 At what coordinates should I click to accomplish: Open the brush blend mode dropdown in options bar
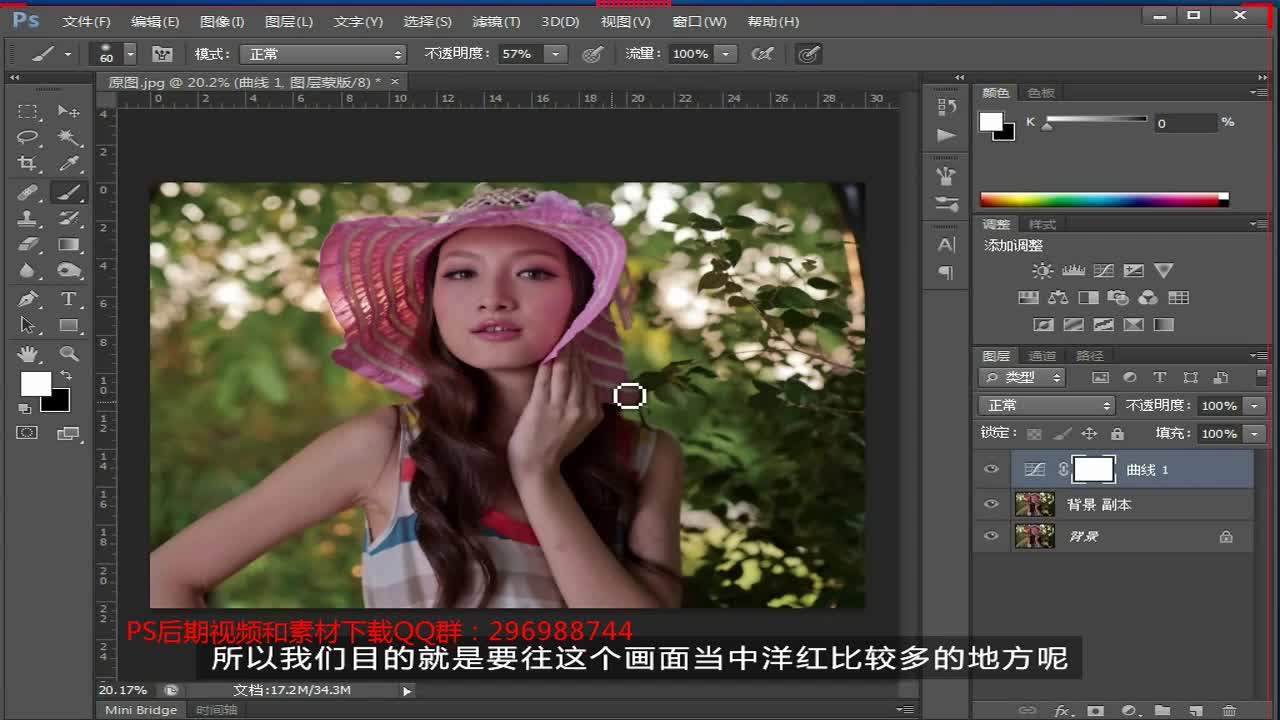tap(322, 54)
